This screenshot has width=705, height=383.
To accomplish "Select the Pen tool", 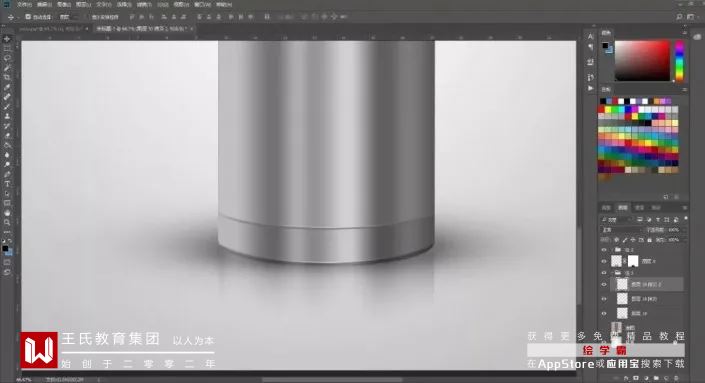I will tap(7, 174).
